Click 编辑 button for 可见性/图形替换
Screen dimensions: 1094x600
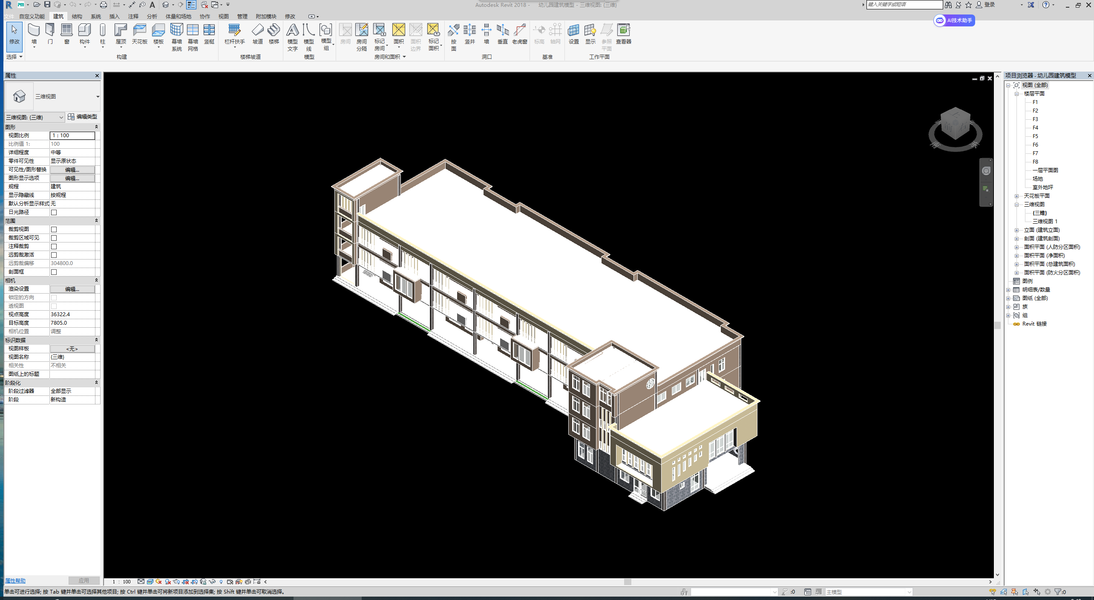(x=72, y=170)
